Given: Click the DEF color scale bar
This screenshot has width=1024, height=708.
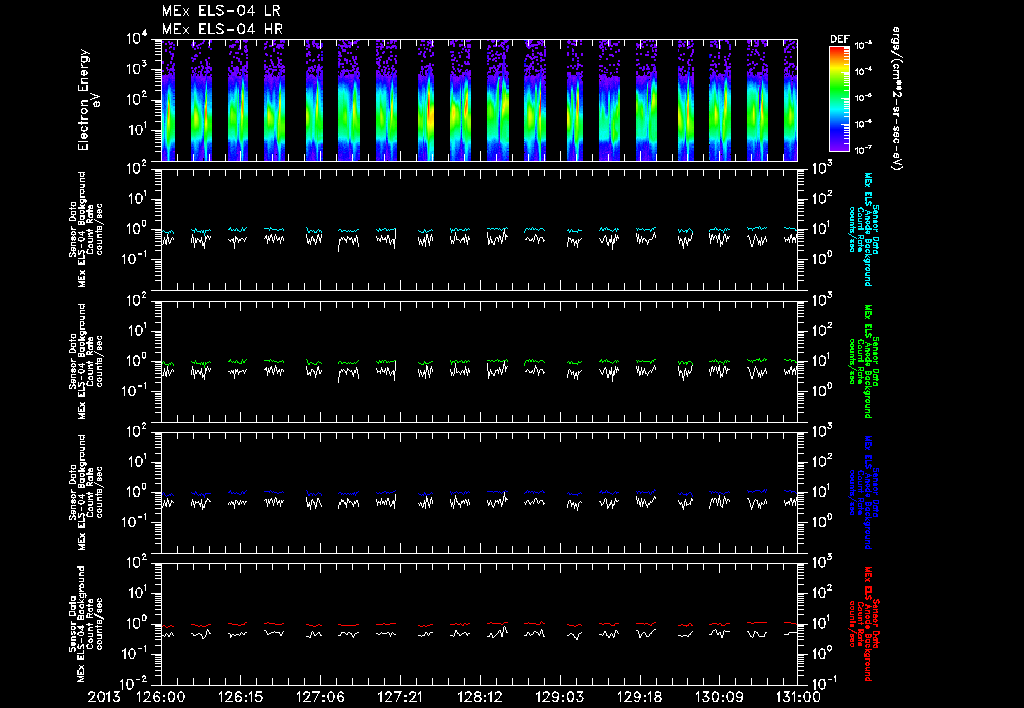Looking at the screenshot, I should click(x=839, y=99).
